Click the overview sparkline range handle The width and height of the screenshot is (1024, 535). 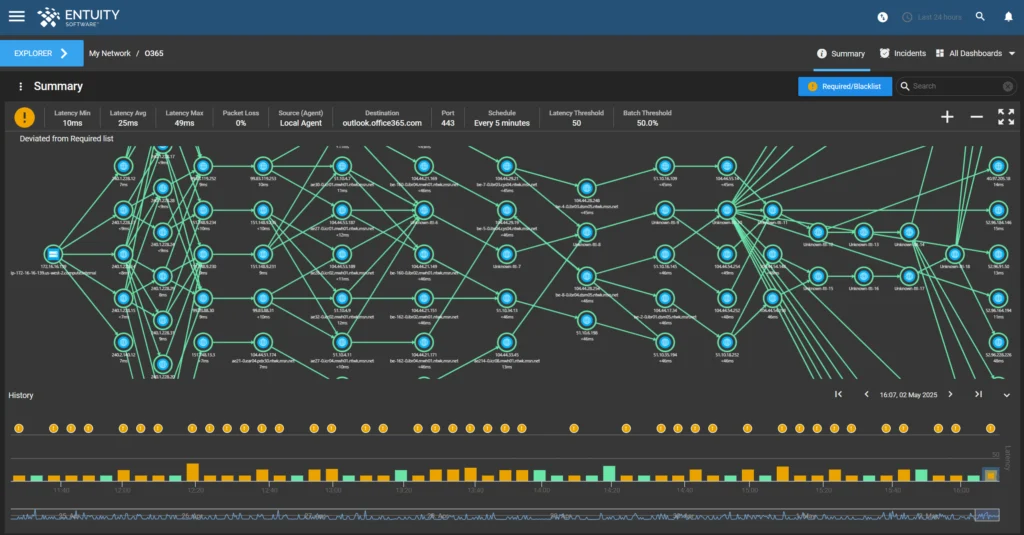(987, 515)
